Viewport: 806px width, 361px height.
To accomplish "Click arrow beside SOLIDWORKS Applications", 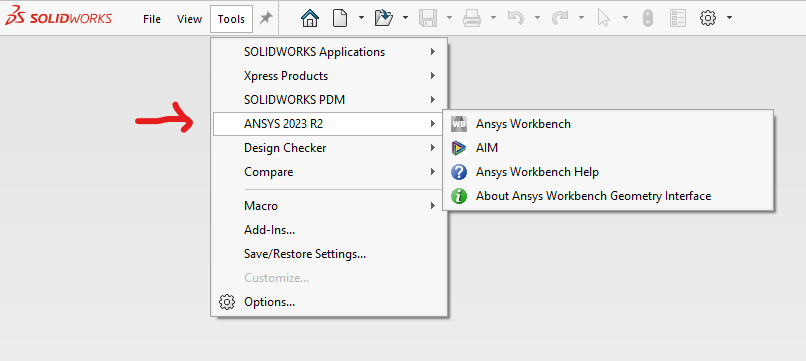I will [433, 52].
